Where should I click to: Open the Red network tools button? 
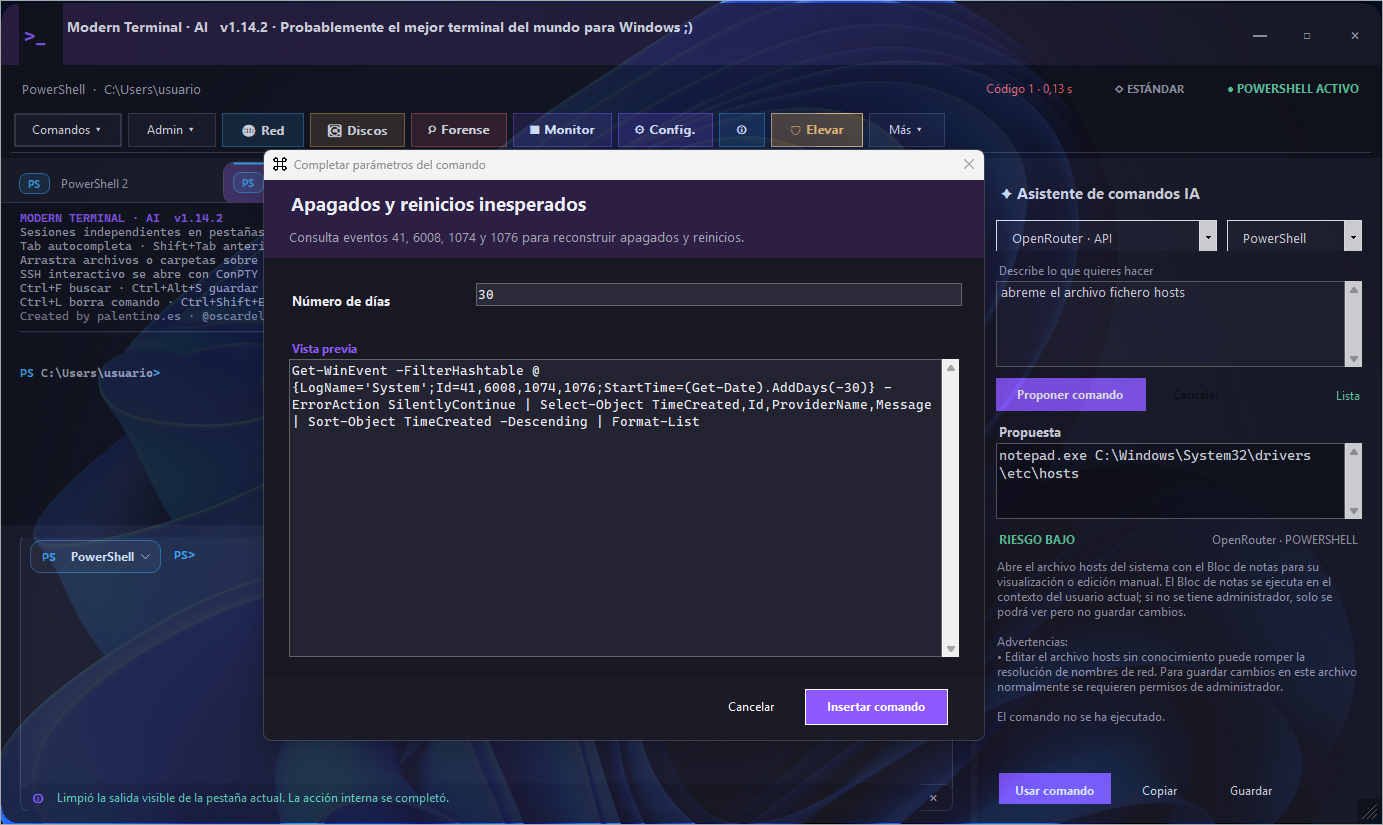tap(262, 130)
